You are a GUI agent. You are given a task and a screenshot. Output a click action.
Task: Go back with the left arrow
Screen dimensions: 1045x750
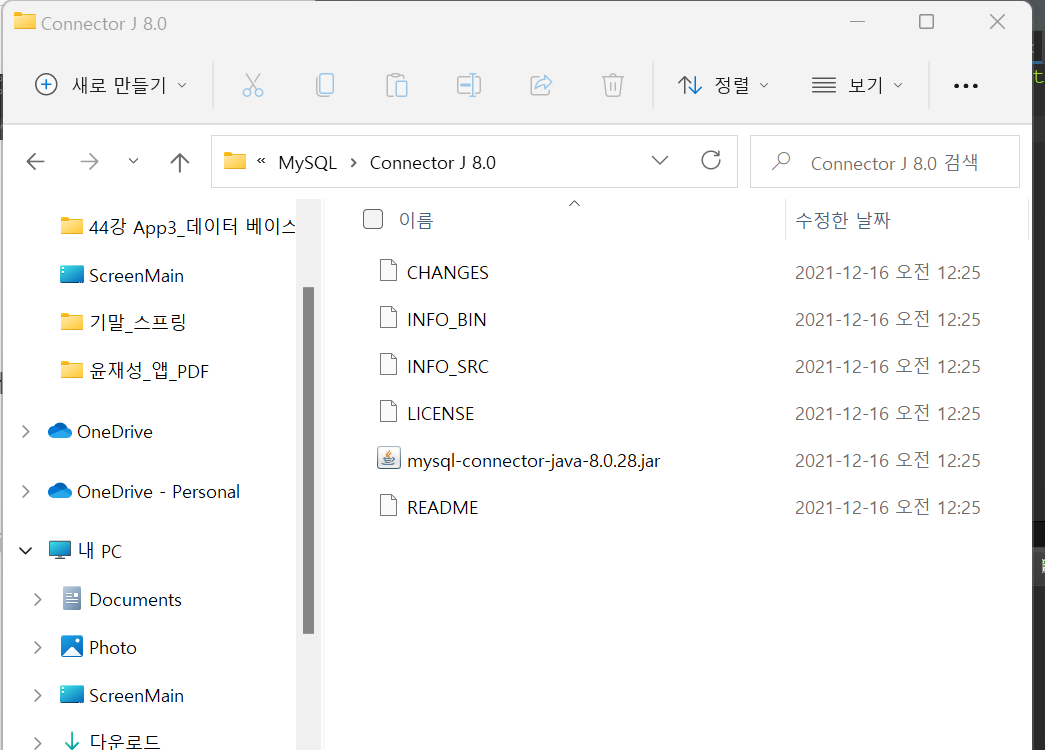coord(35,161)
